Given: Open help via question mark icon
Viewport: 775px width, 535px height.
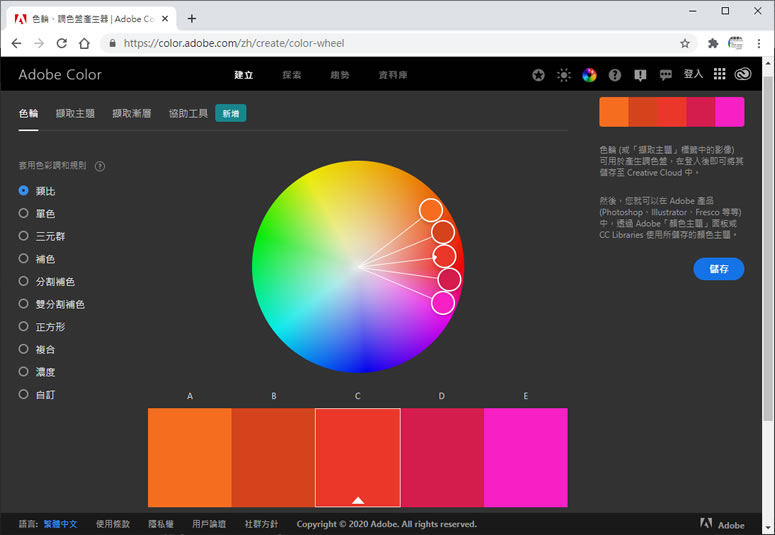Looking at the screenshot, I should [615, 75].
